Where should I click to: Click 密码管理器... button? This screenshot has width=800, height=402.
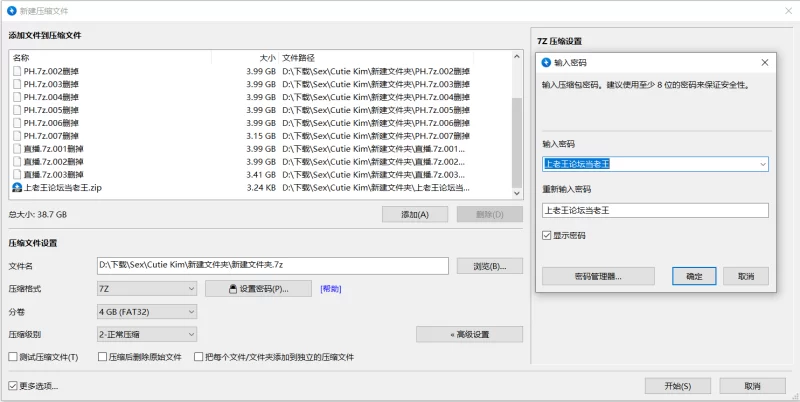[598, 277]
